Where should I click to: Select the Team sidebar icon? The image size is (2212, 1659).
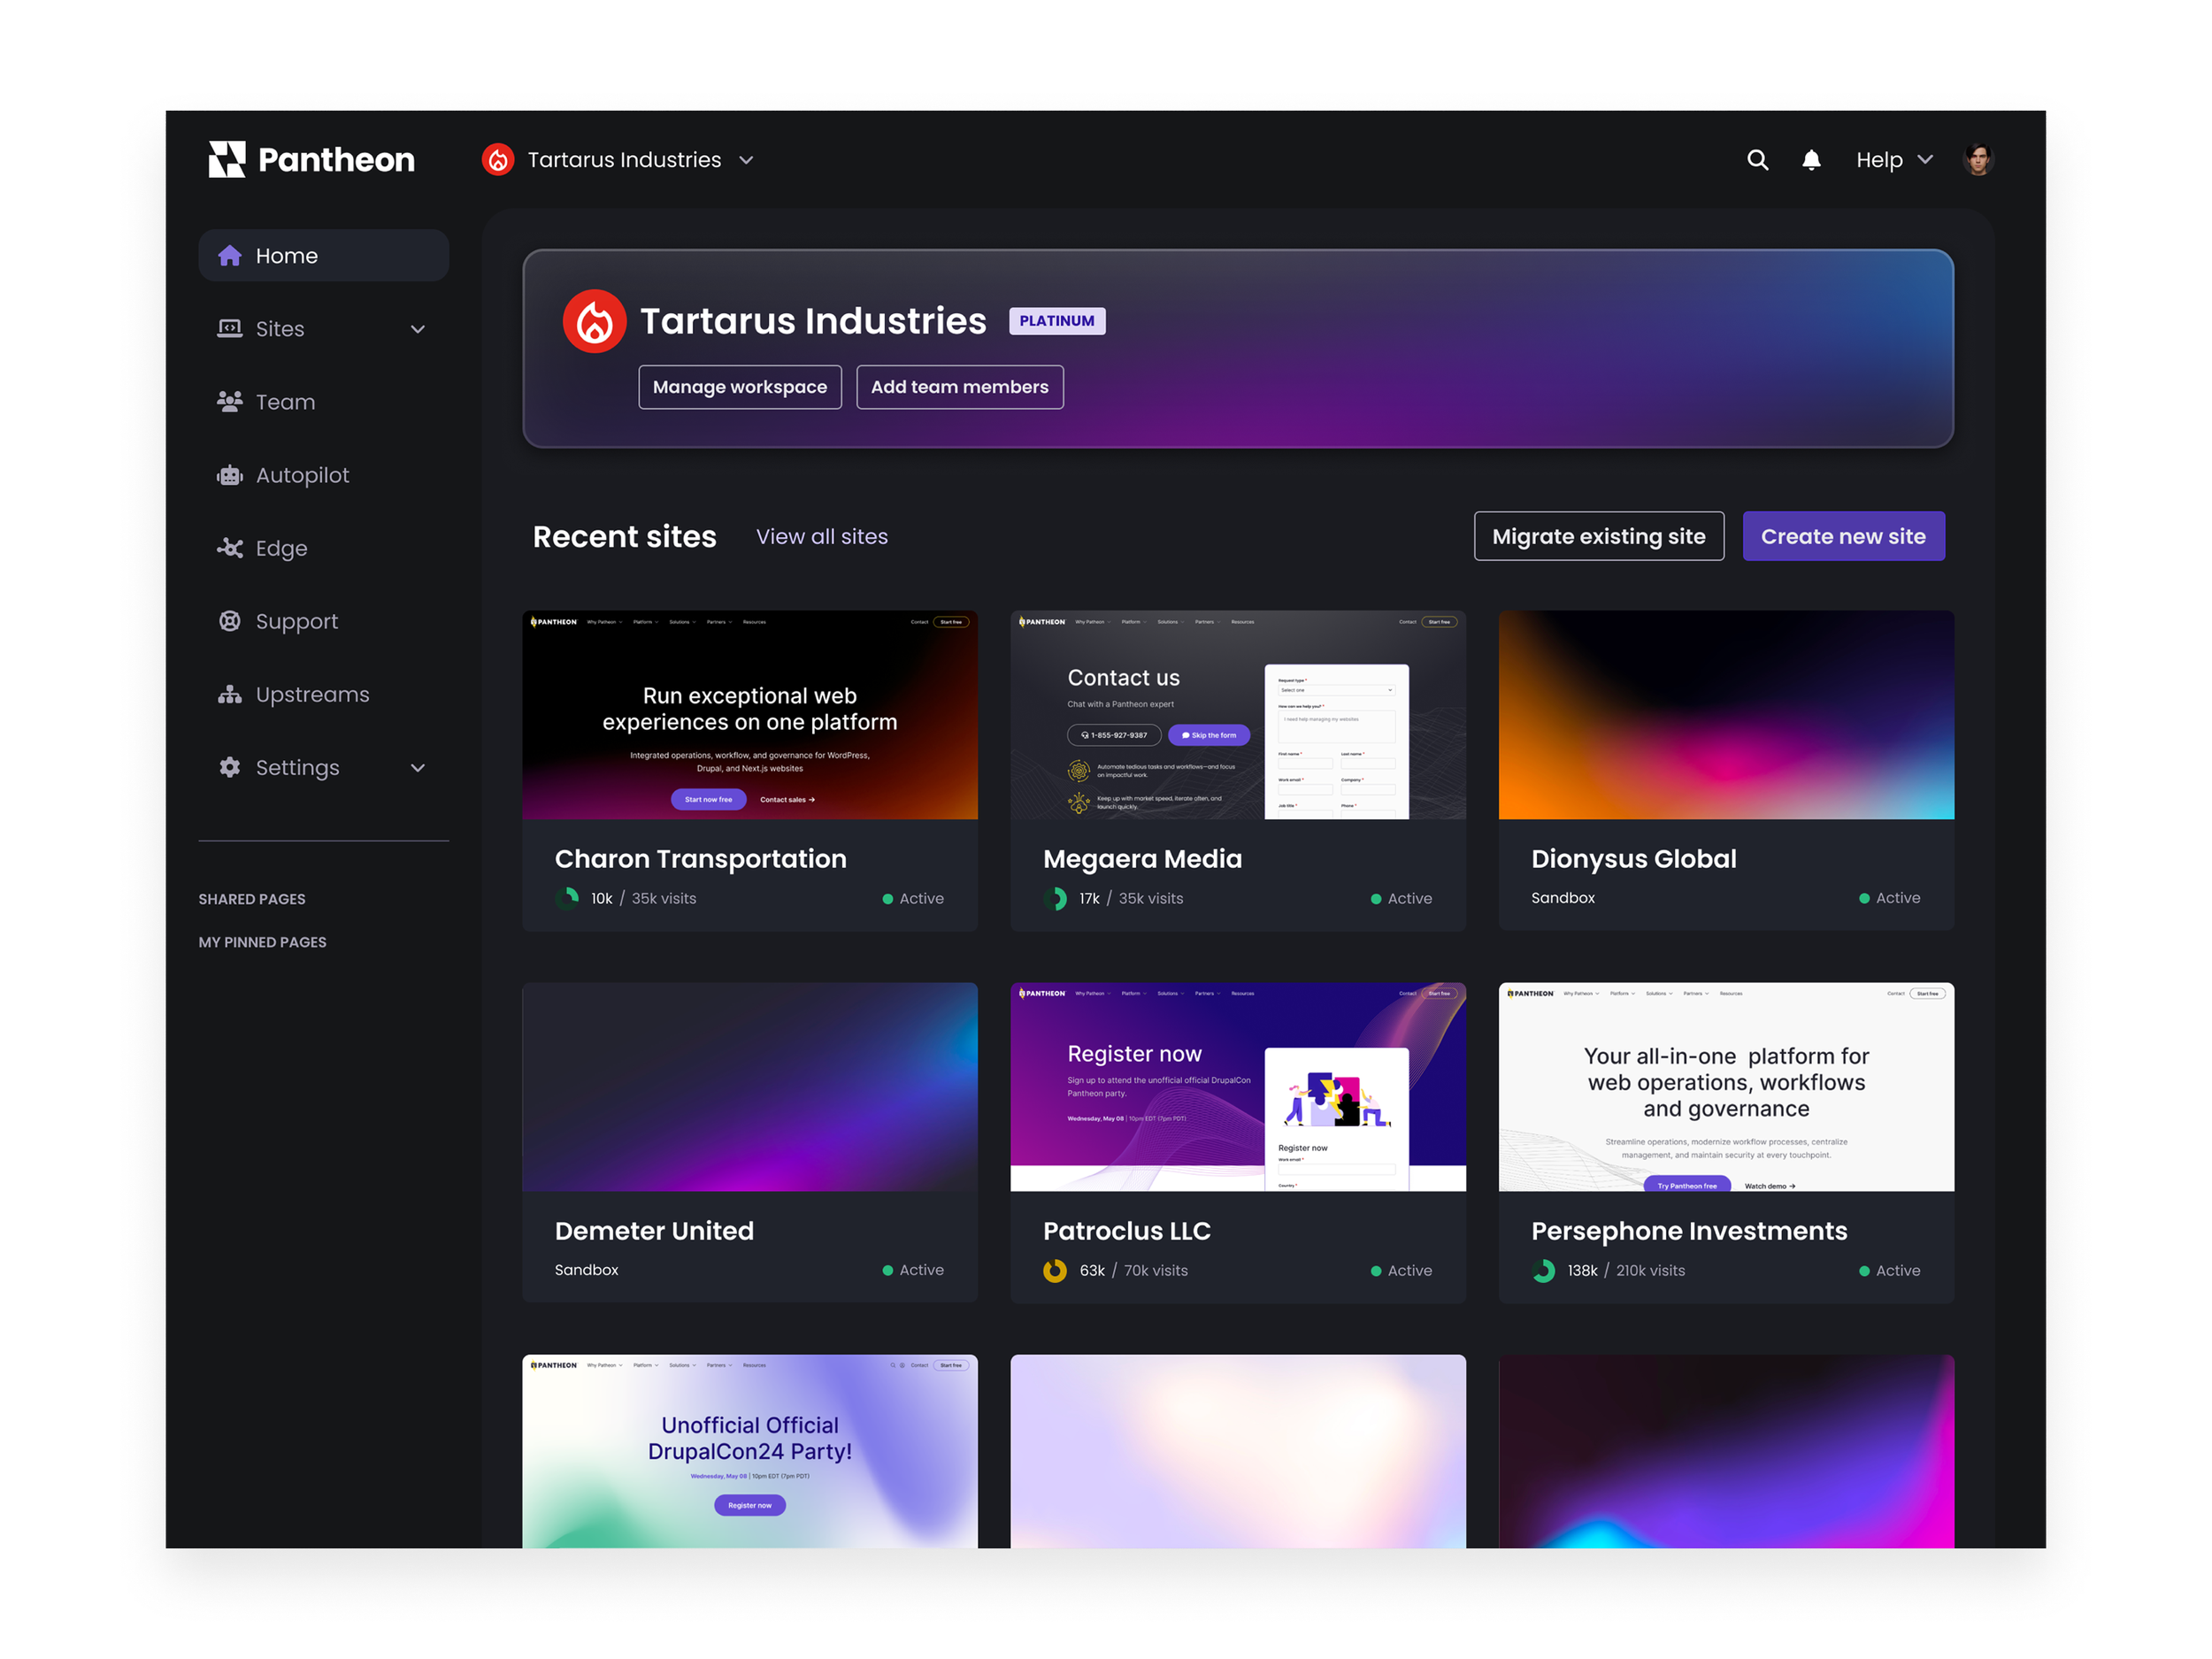coord(231,401)
